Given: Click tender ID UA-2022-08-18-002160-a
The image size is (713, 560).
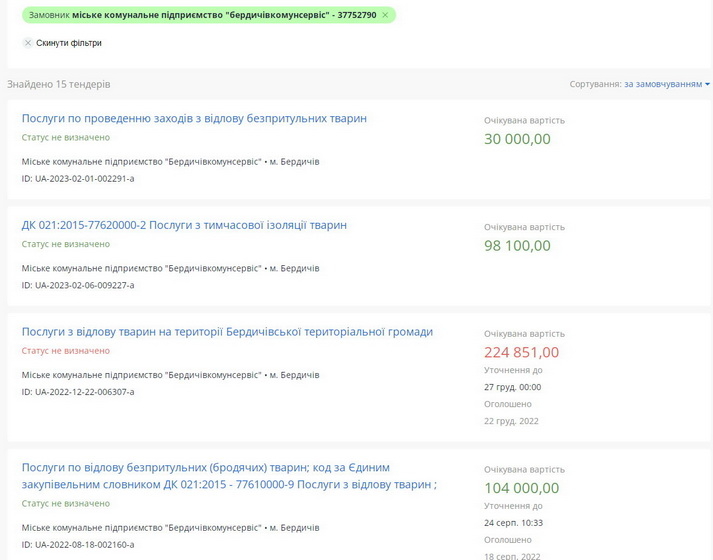Looking at the screenshot, I should pyautogui.click(x=78, y=545).
